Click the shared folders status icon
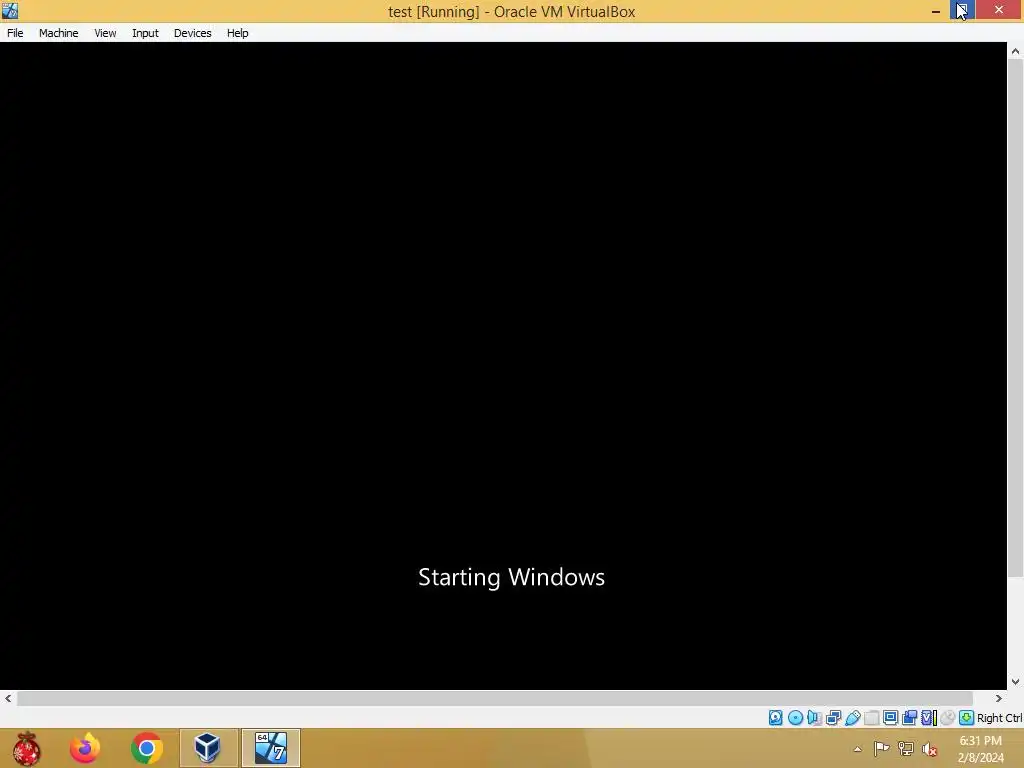Screen dimensions: 1024x768 (871, 718)
